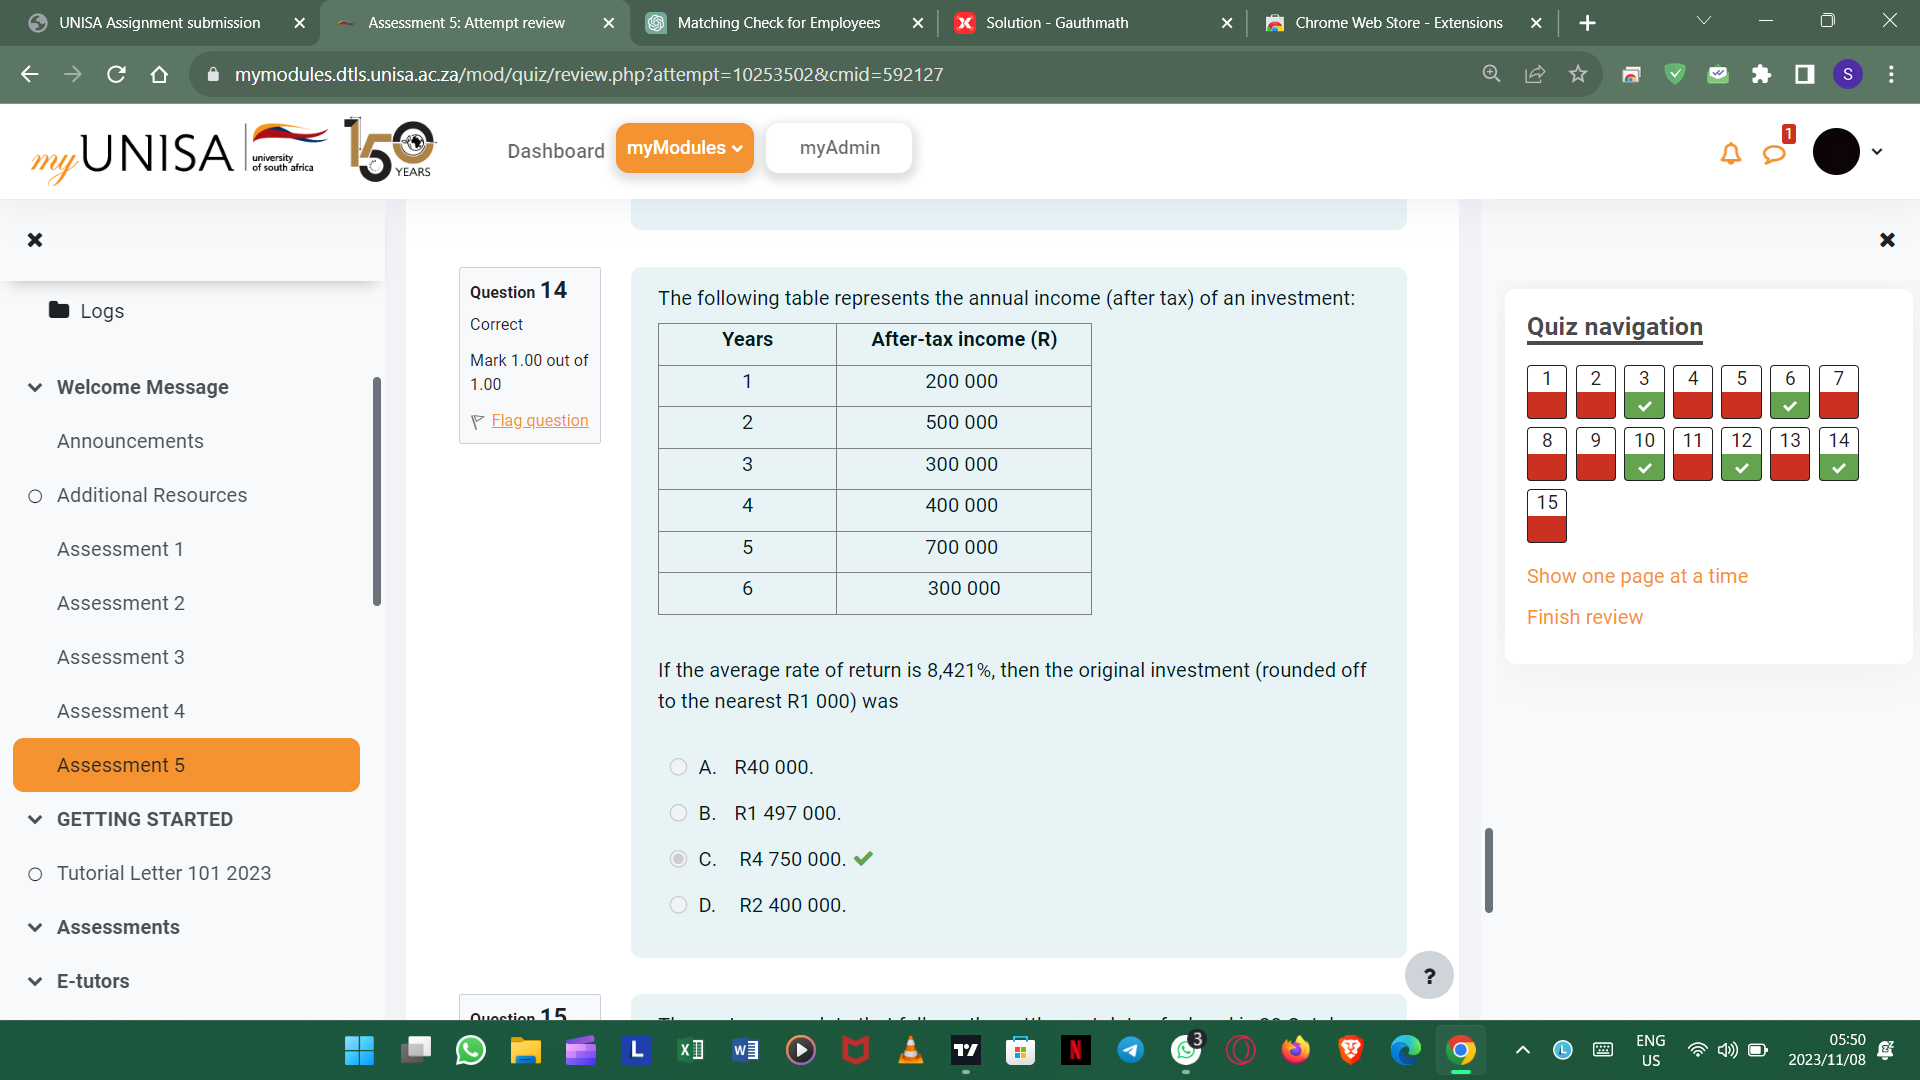Jump to question 10 in quiz navigation
This screenshot has height=1080, width=1920.
(x=1644, y=453)
